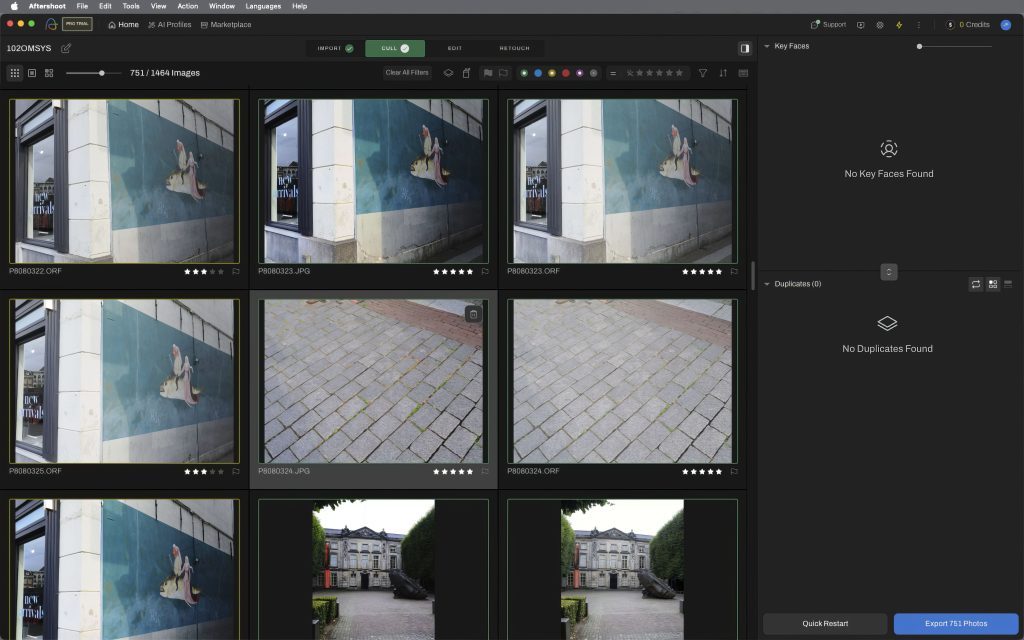Collapse the Duplicates (0) section
The width and height of the screenshot is (1024, 640).
coord(767,284)
